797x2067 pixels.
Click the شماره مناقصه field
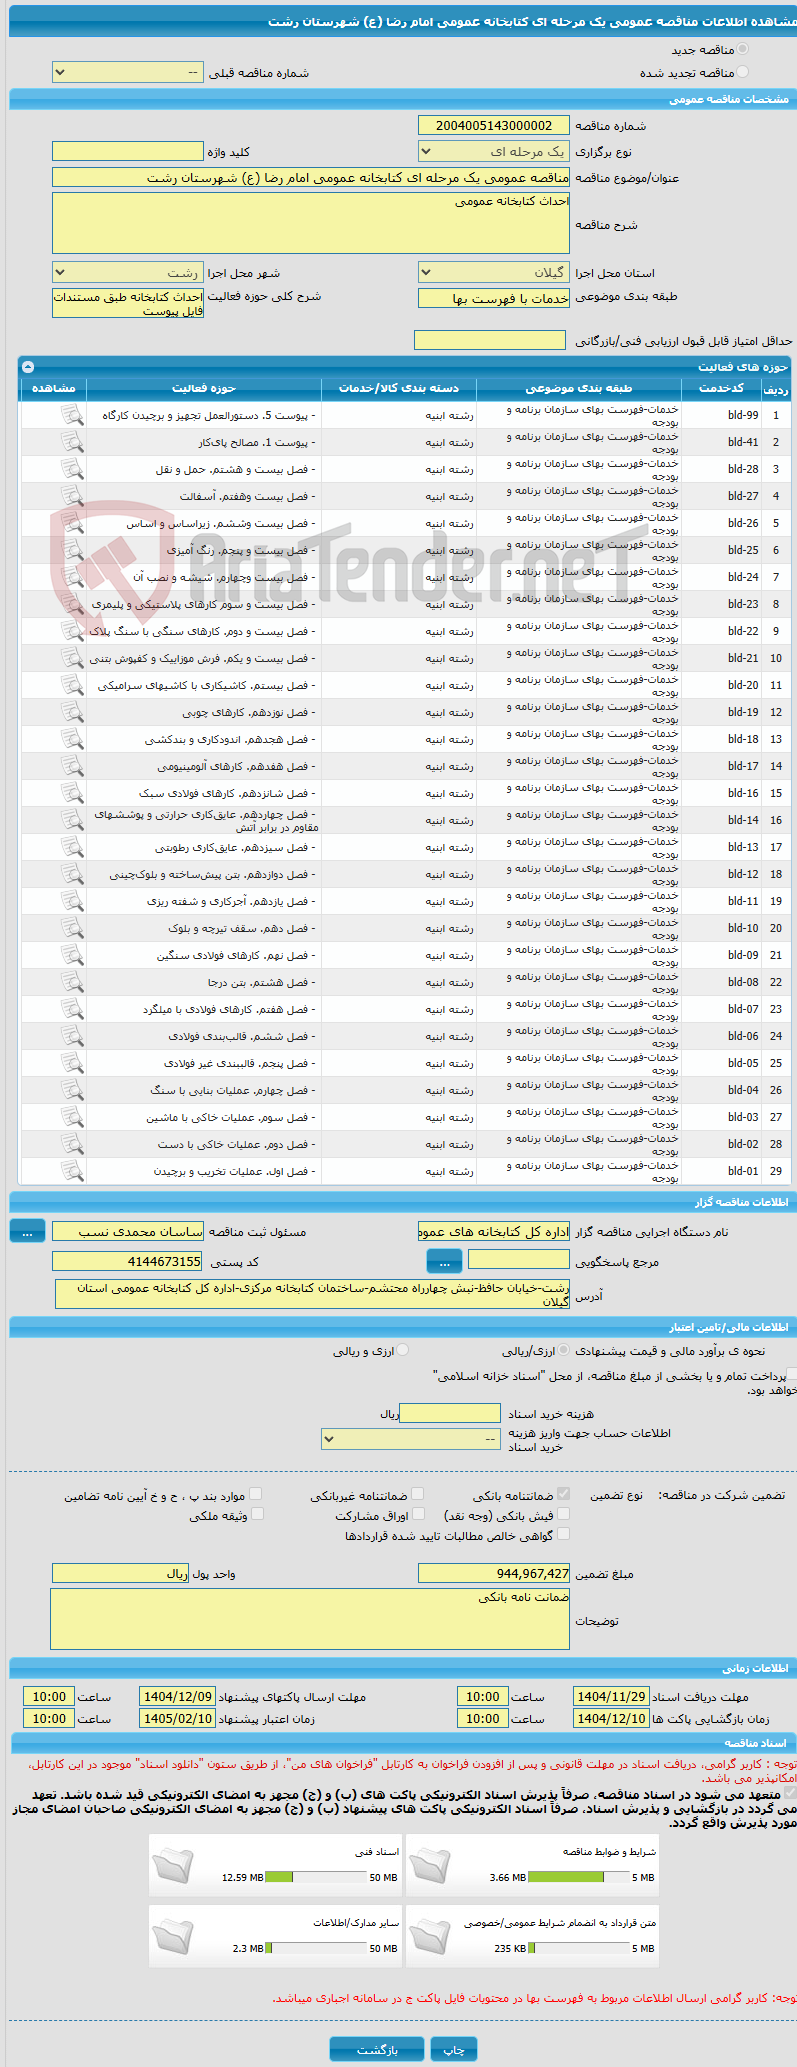[494, 125]
